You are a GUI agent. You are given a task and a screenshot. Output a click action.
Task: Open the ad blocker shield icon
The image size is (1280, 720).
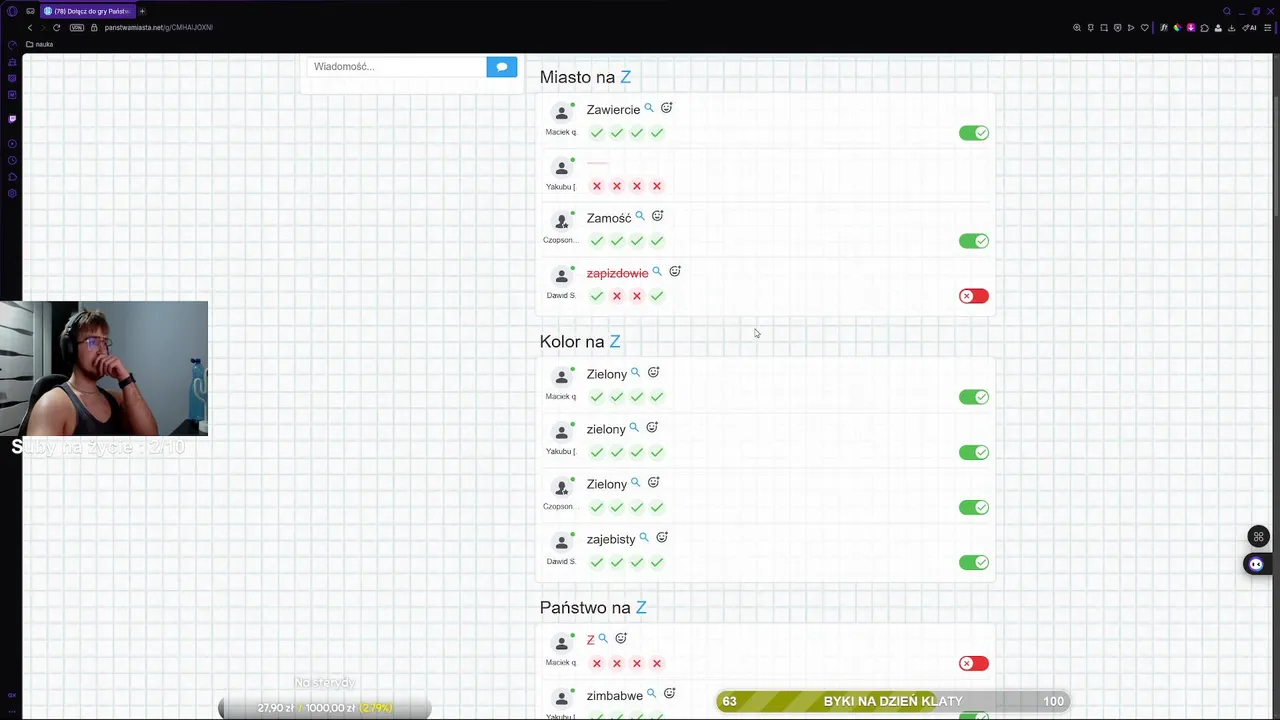pos(1117,28)
